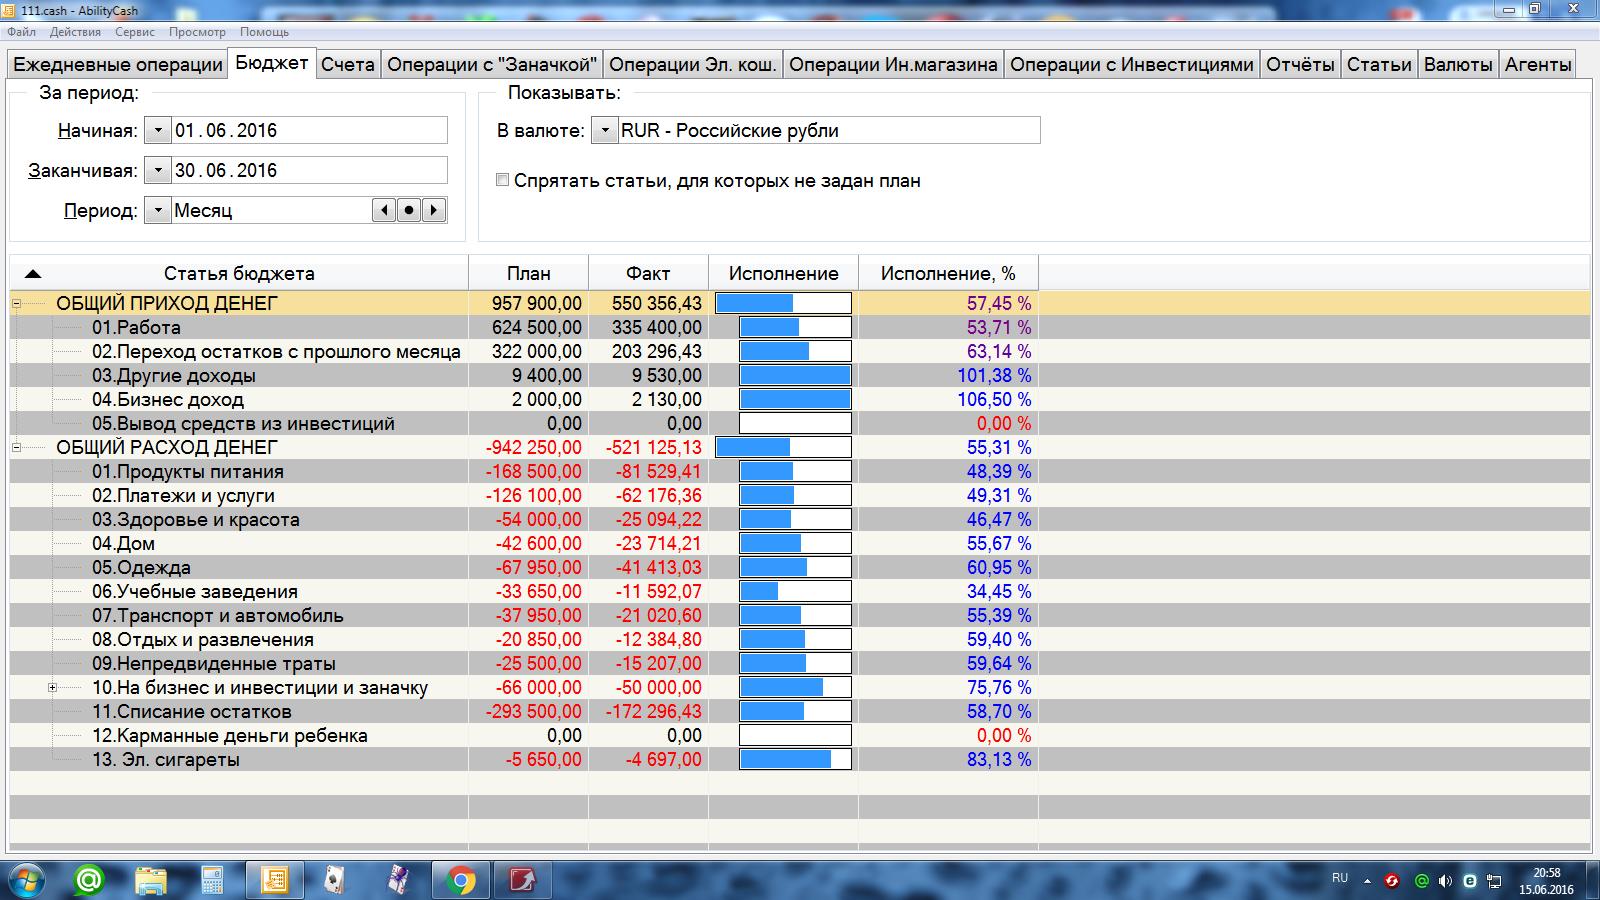Screen dimensions: 1600x900
Task: Open Windows Explorer folder in taskbar
Action: (x=151, y=880)
